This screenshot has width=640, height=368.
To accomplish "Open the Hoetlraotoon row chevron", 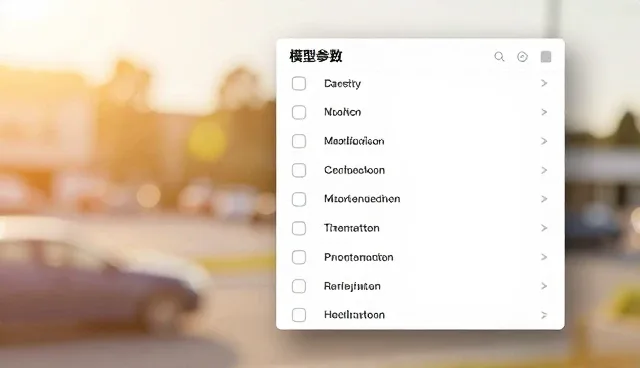I will pyautogui.click(x=544, y=315).
